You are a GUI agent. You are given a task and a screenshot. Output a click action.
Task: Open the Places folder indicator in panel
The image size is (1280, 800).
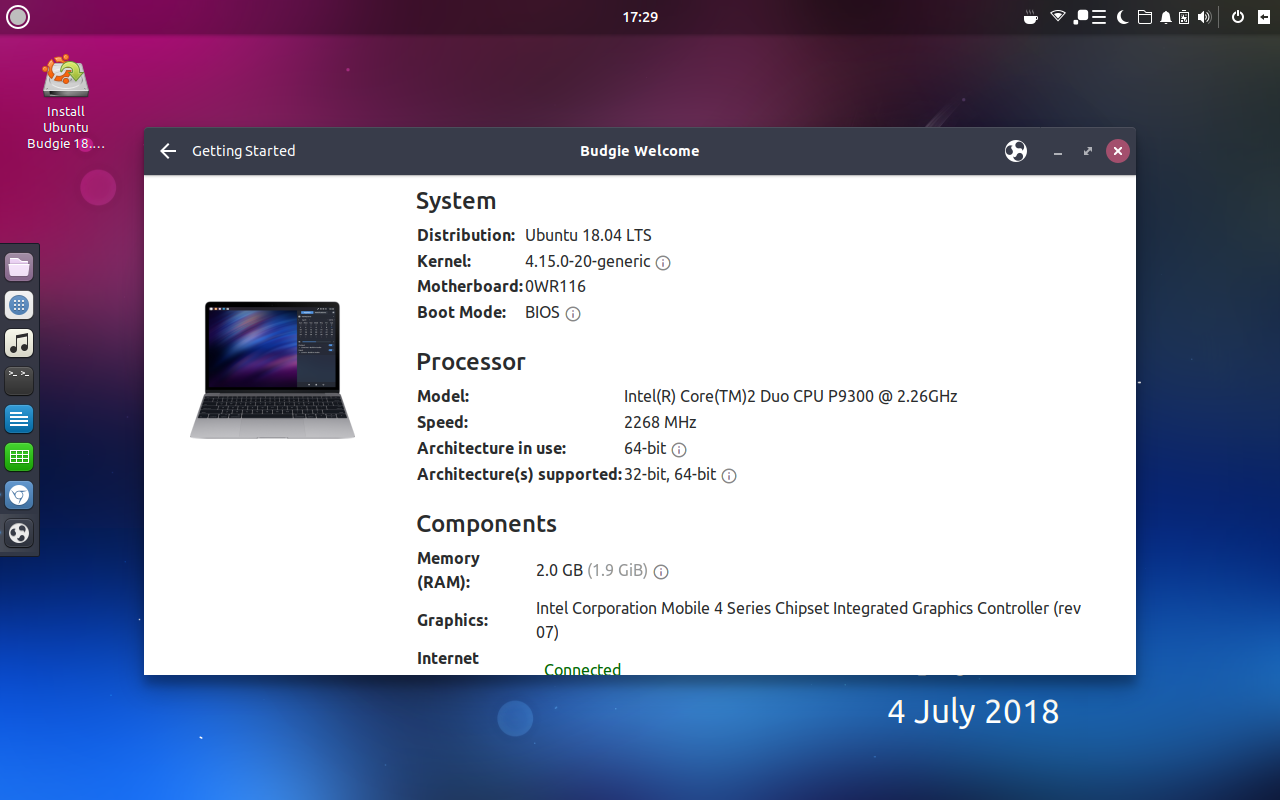click(1144, 17)
